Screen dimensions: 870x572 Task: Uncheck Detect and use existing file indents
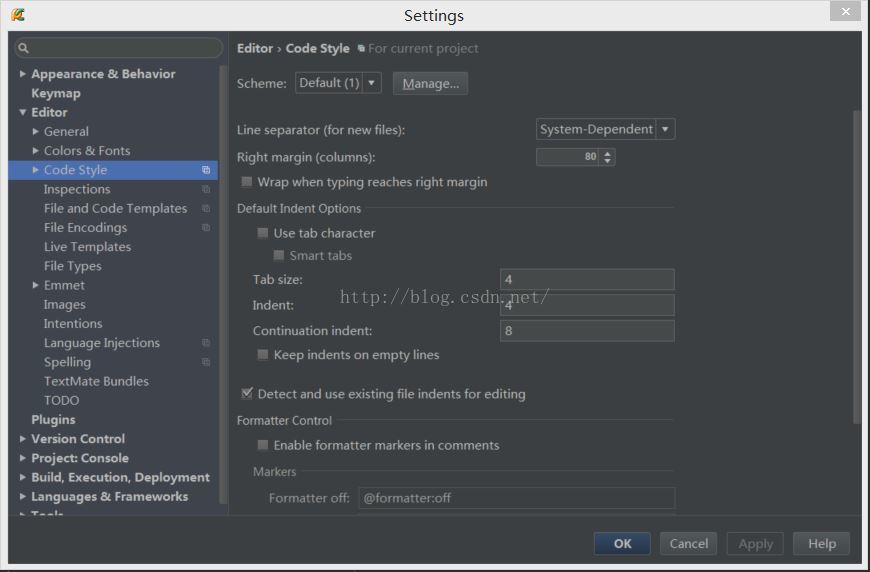(247, 394)
